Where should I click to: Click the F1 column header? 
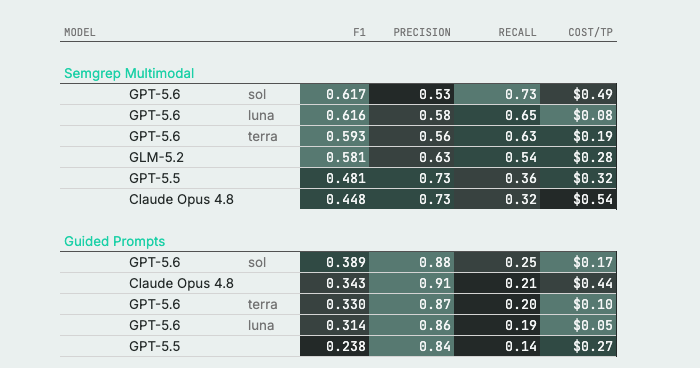(x=359, y=32)
